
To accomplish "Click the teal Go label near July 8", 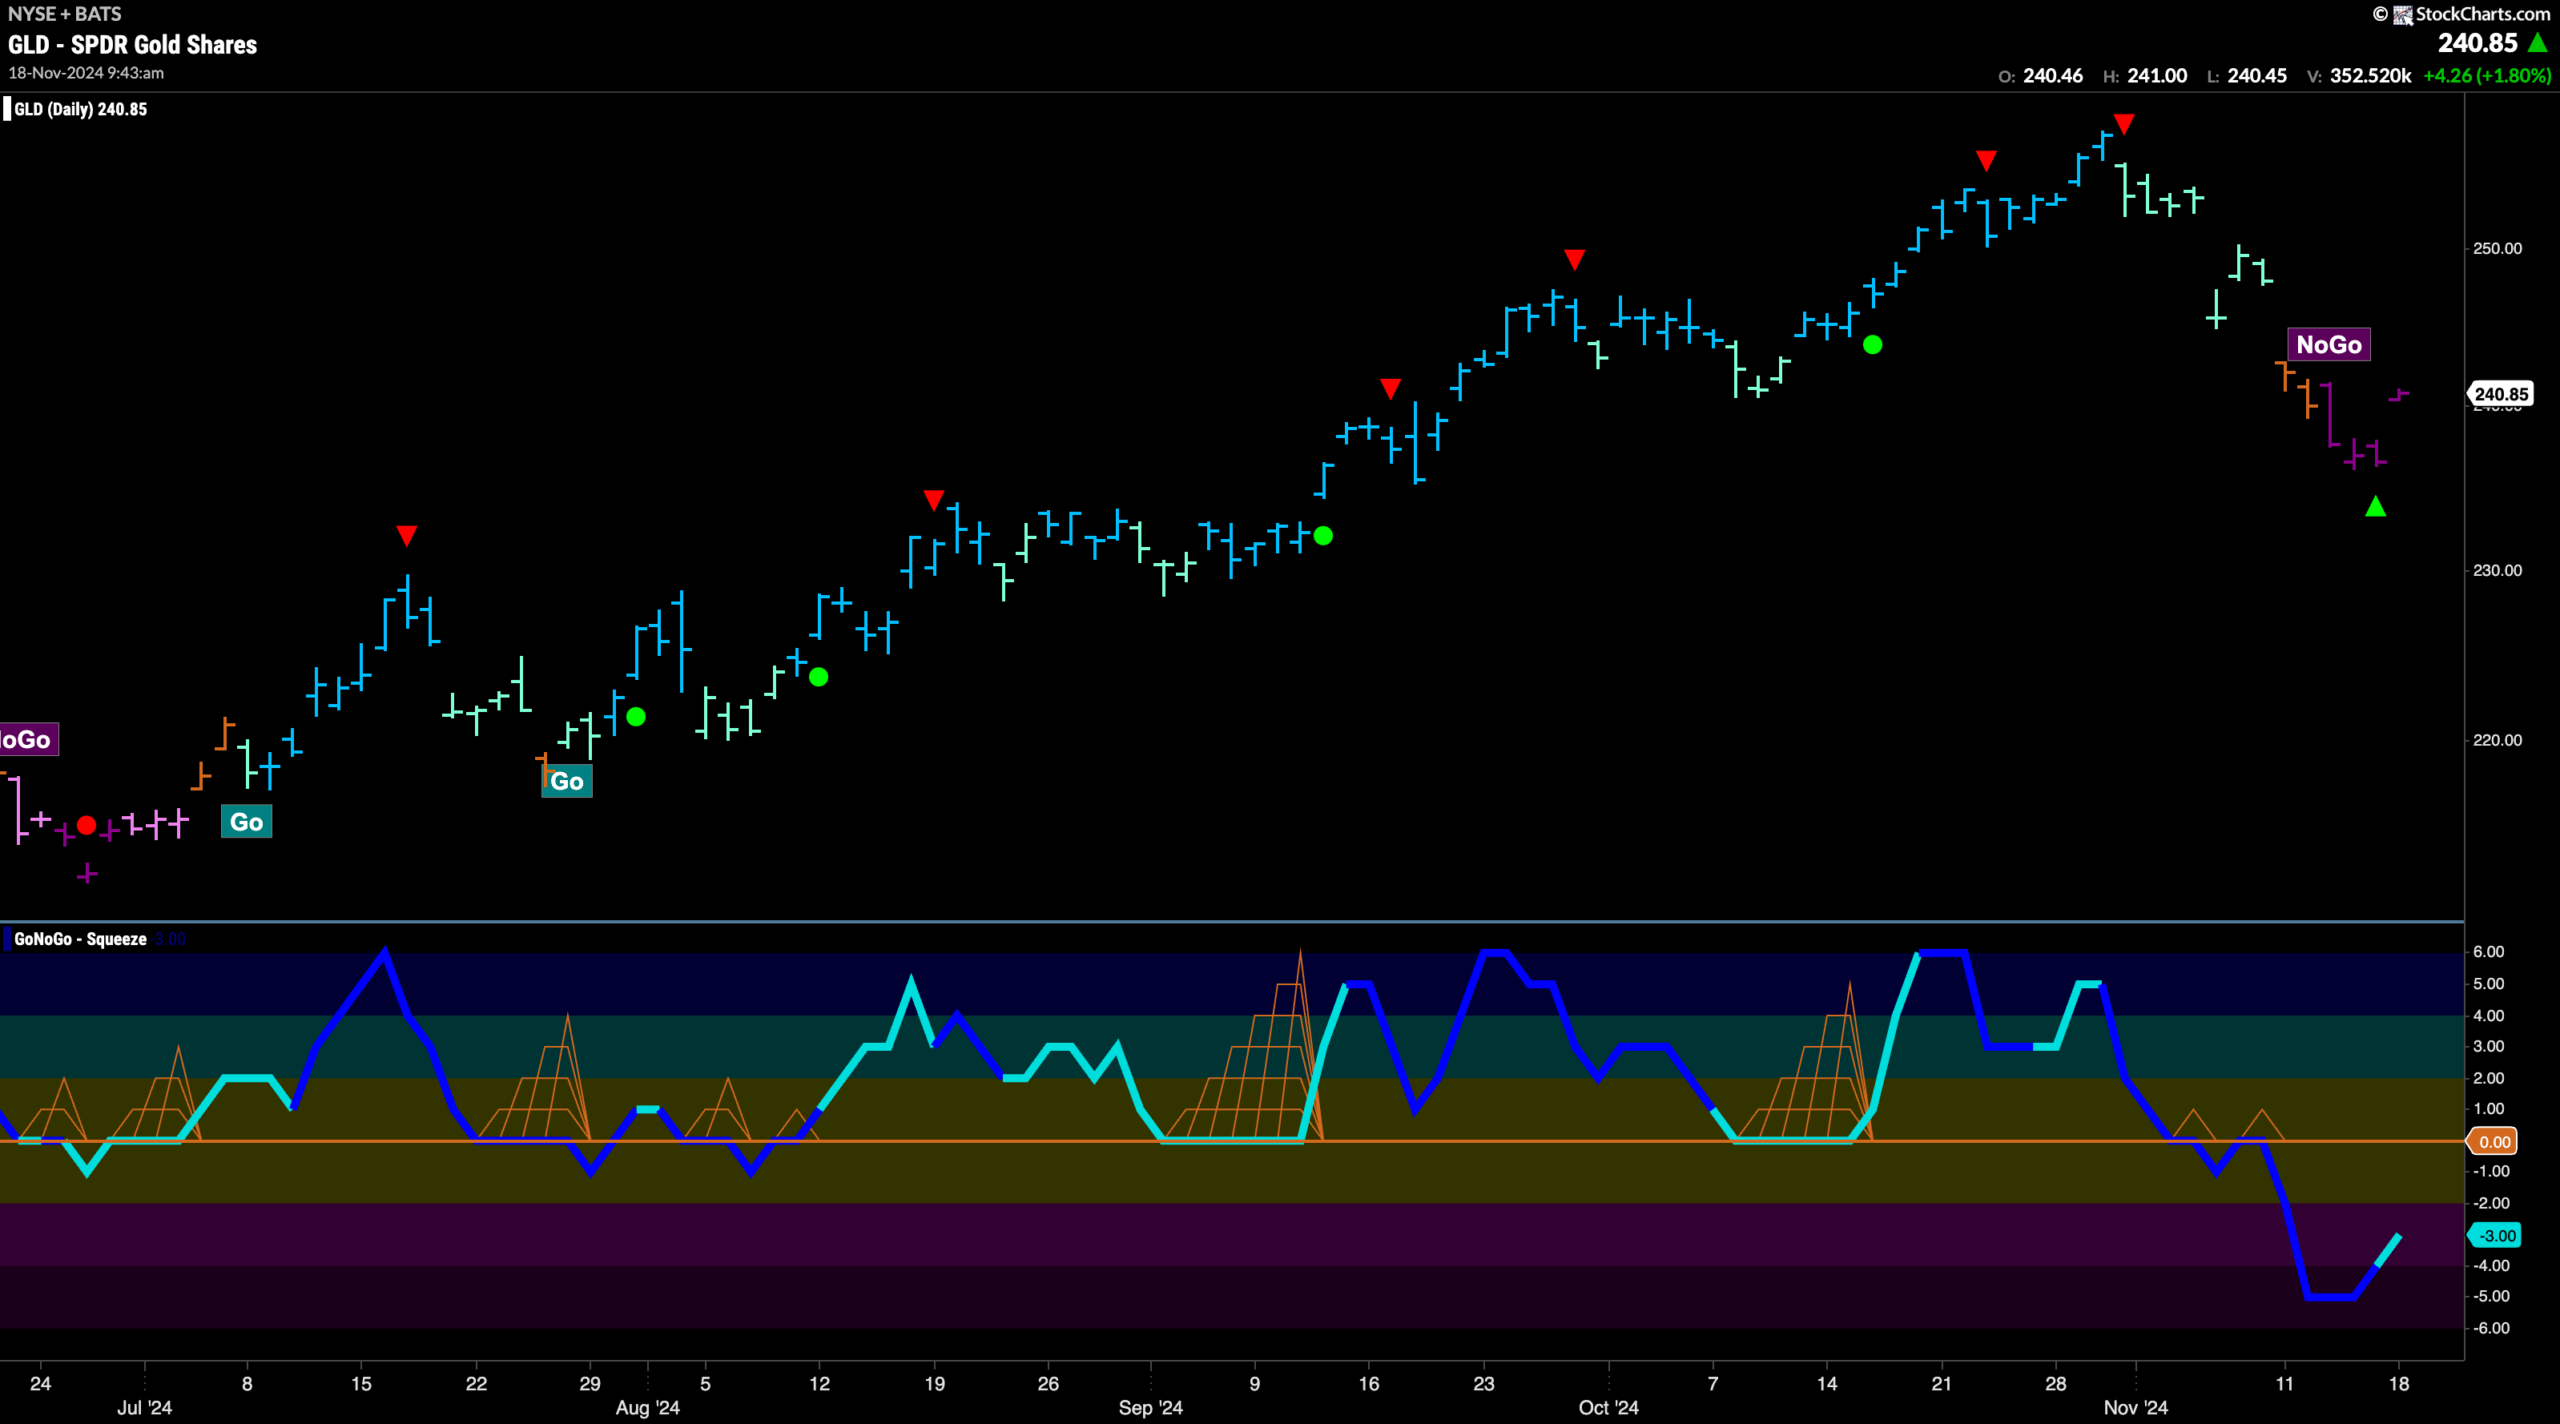I will tap(246, 822).
